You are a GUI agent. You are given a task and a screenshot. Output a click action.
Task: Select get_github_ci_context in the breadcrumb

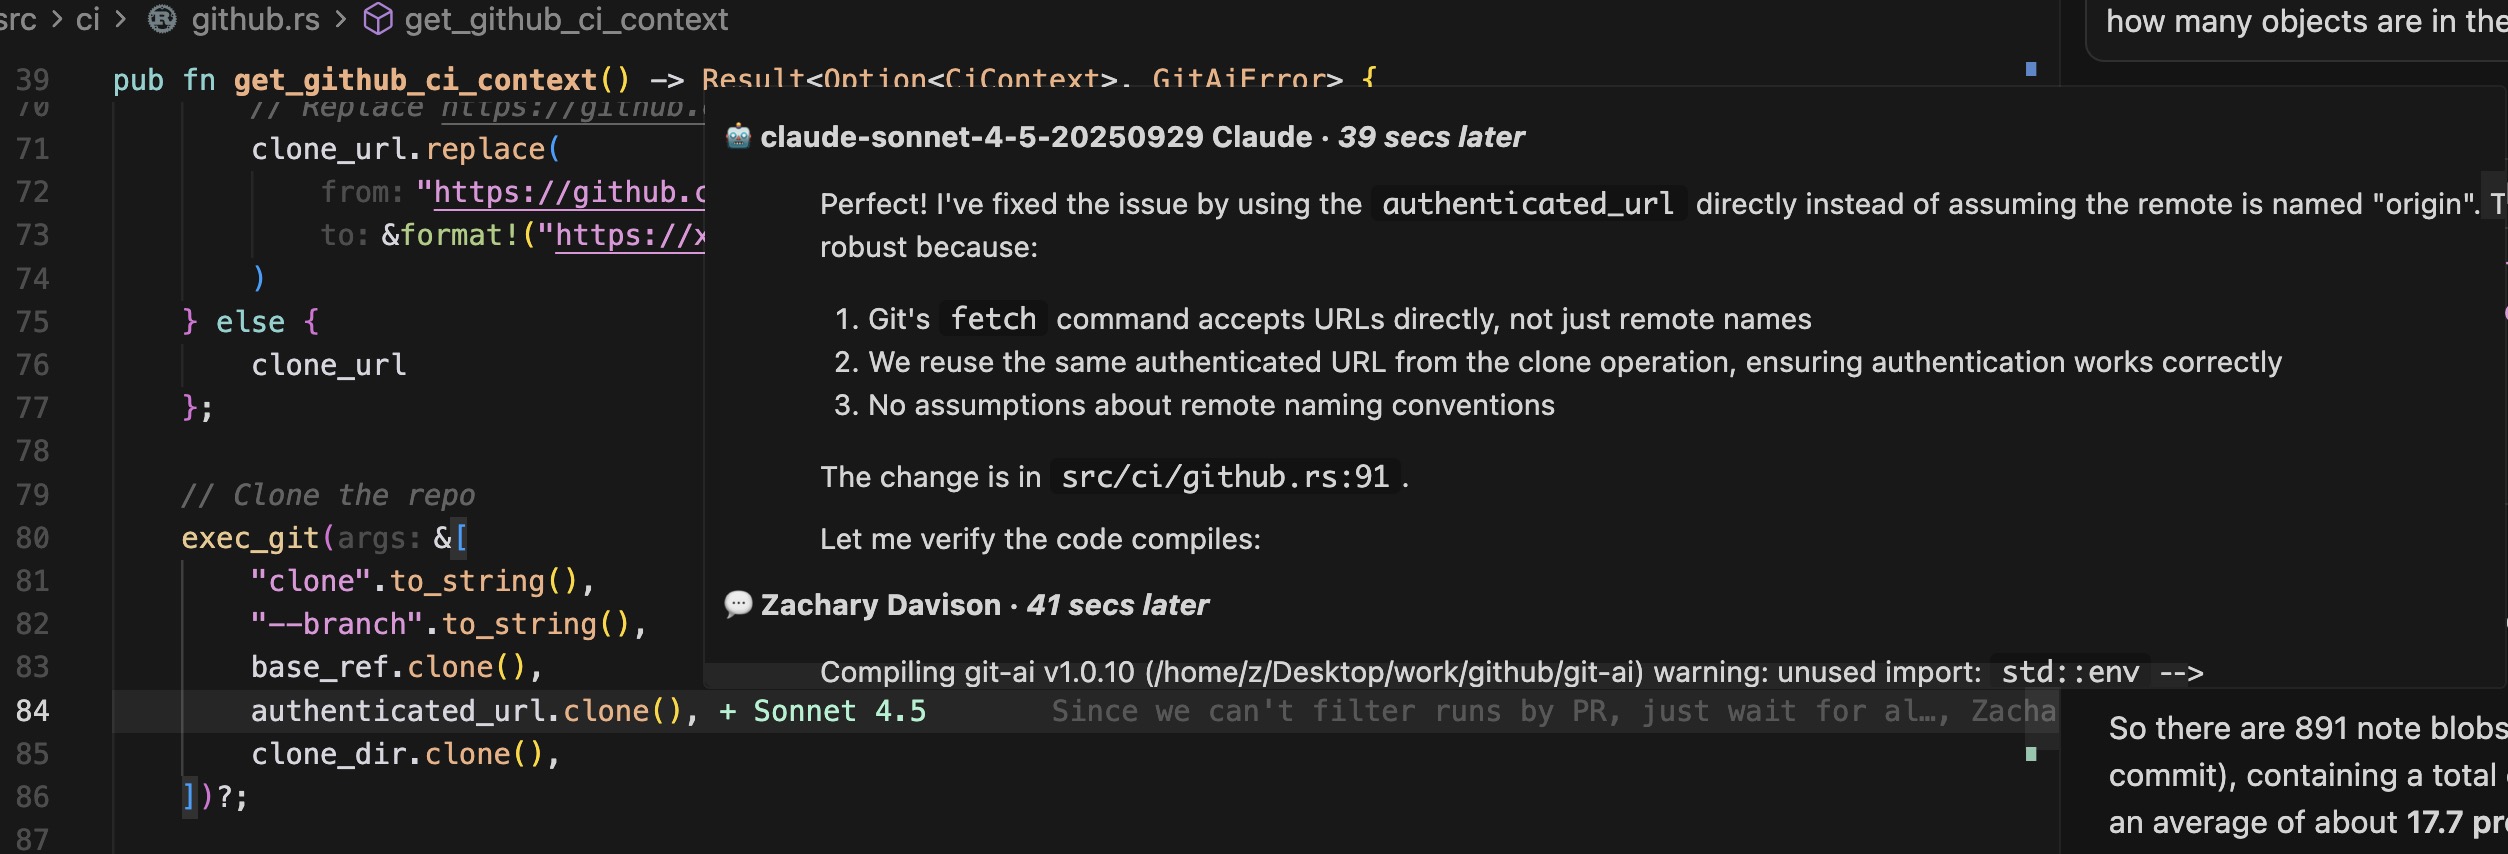566,19
